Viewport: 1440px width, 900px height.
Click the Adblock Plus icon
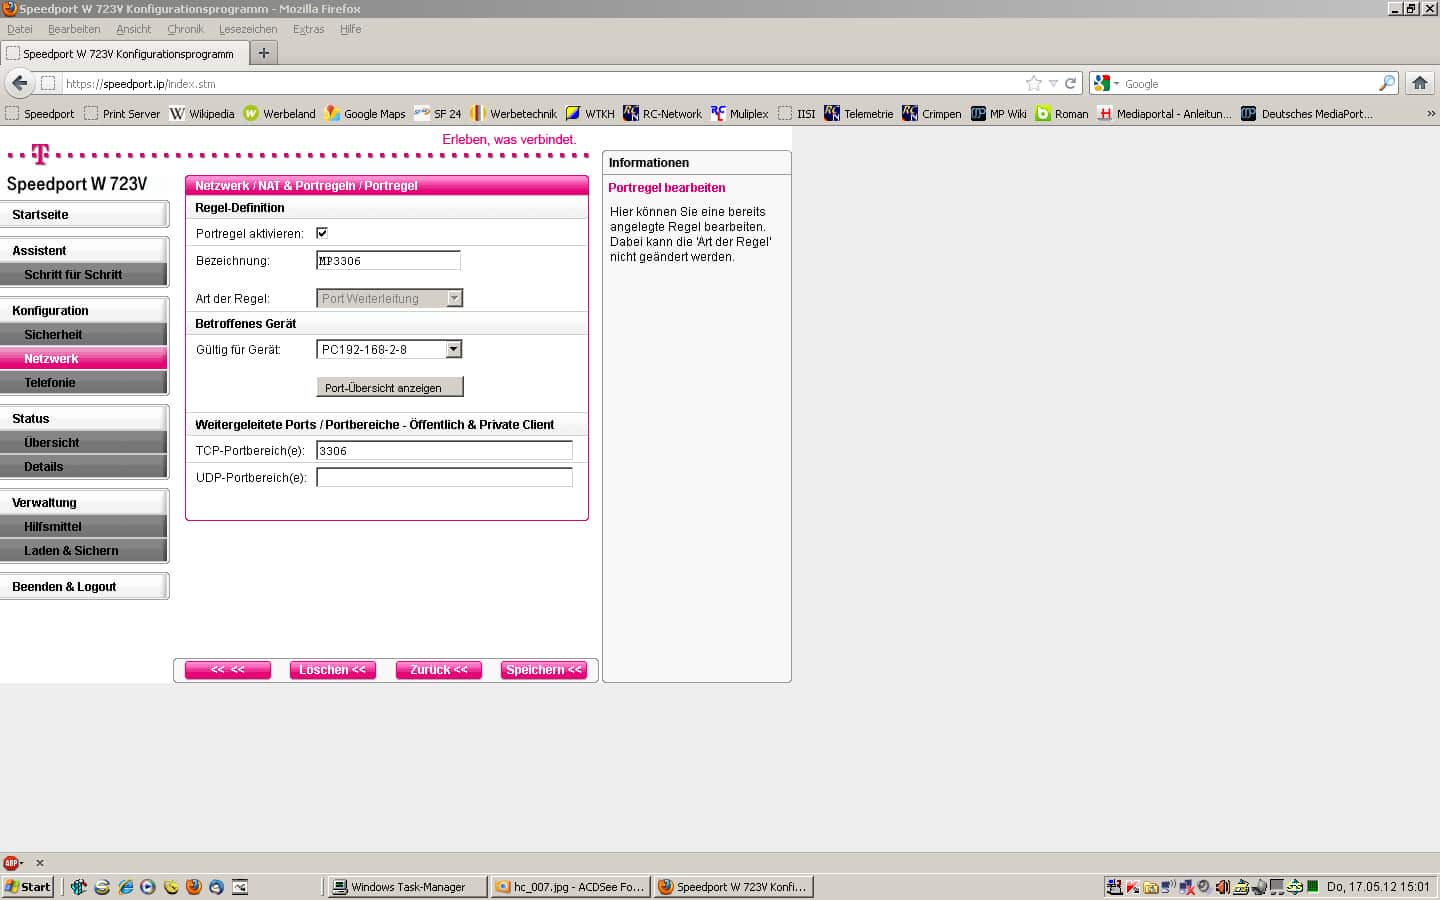tap(11, 862)
